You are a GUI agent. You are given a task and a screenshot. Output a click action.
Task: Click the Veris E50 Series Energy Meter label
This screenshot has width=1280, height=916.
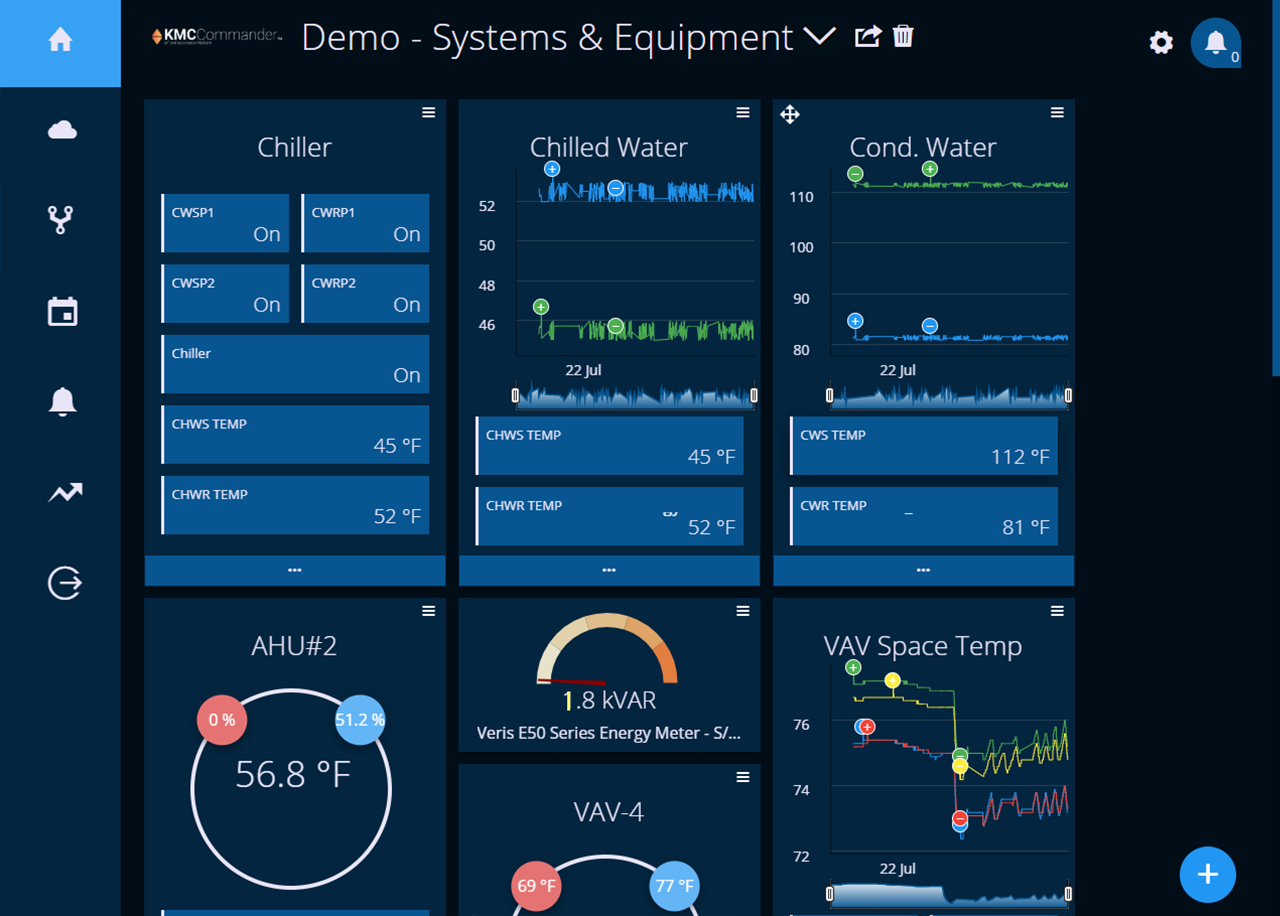609,733
